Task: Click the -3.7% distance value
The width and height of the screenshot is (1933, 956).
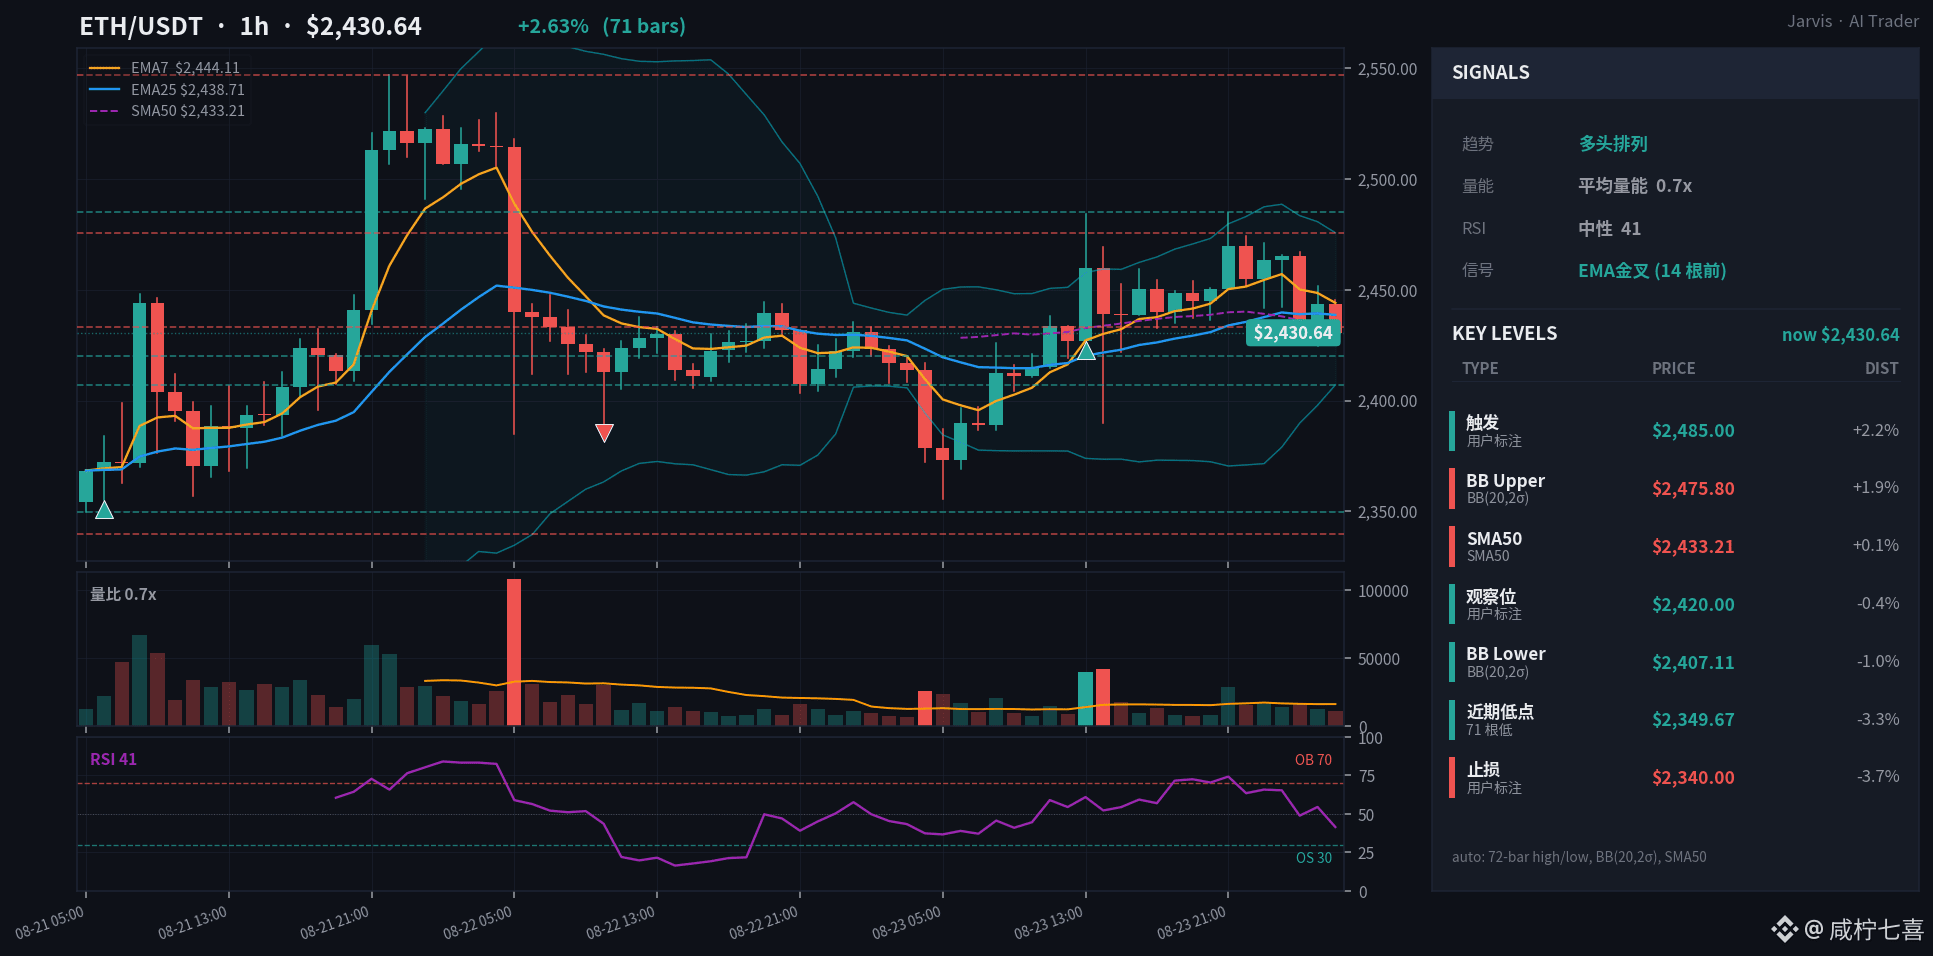Action: [1877, 776]
